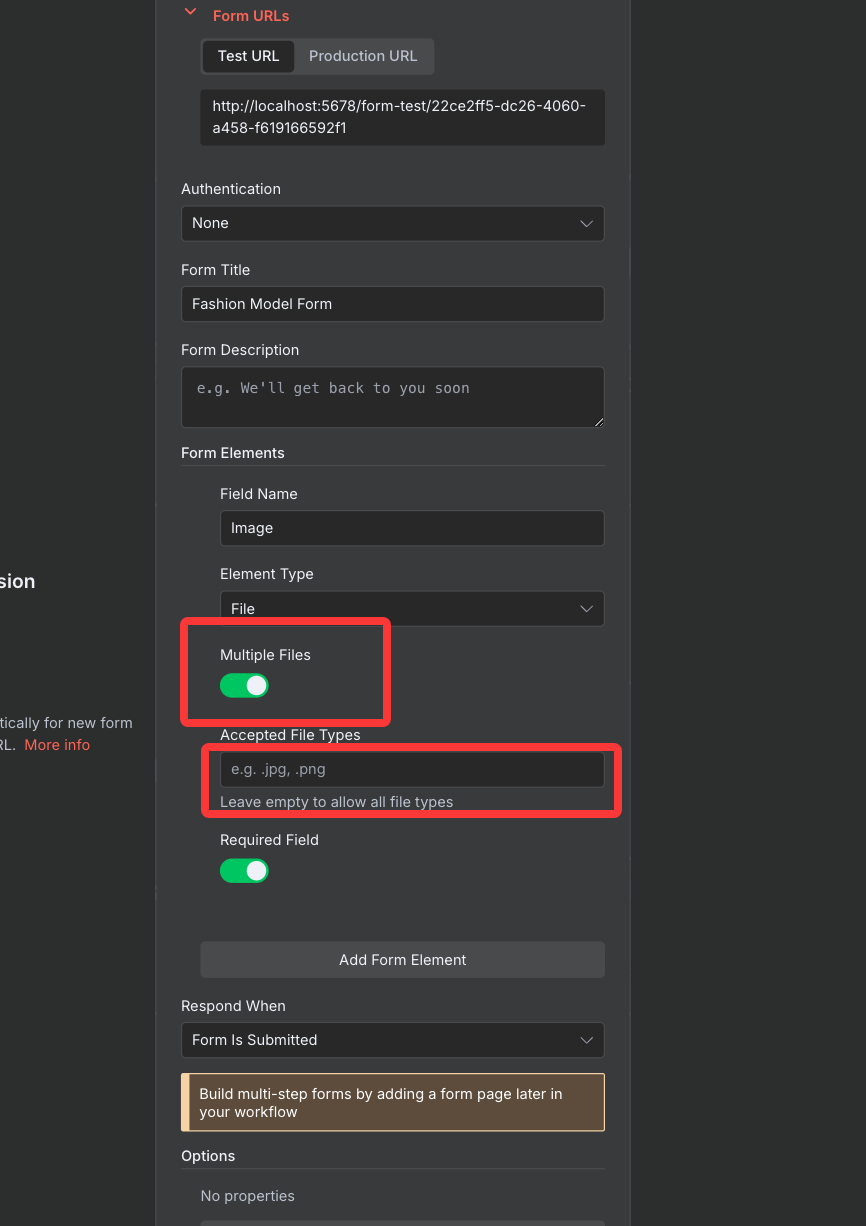Click the chevron arrow in Respond When field

pos(587,1040)
